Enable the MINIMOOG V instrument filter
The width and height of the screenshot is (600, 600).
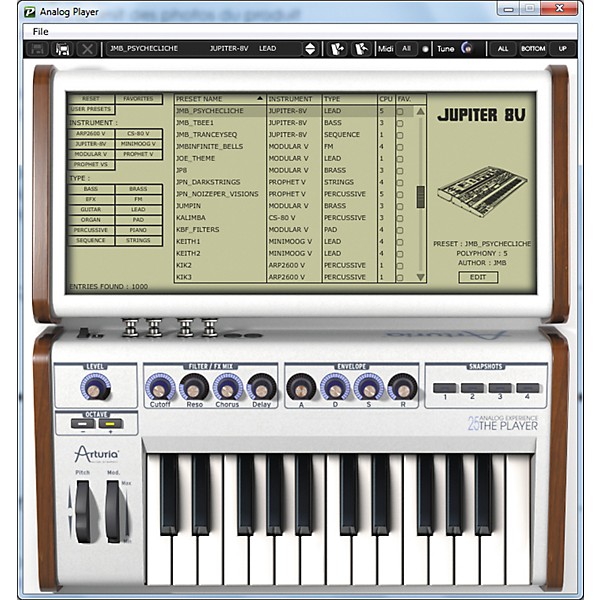tap(138, 144)
